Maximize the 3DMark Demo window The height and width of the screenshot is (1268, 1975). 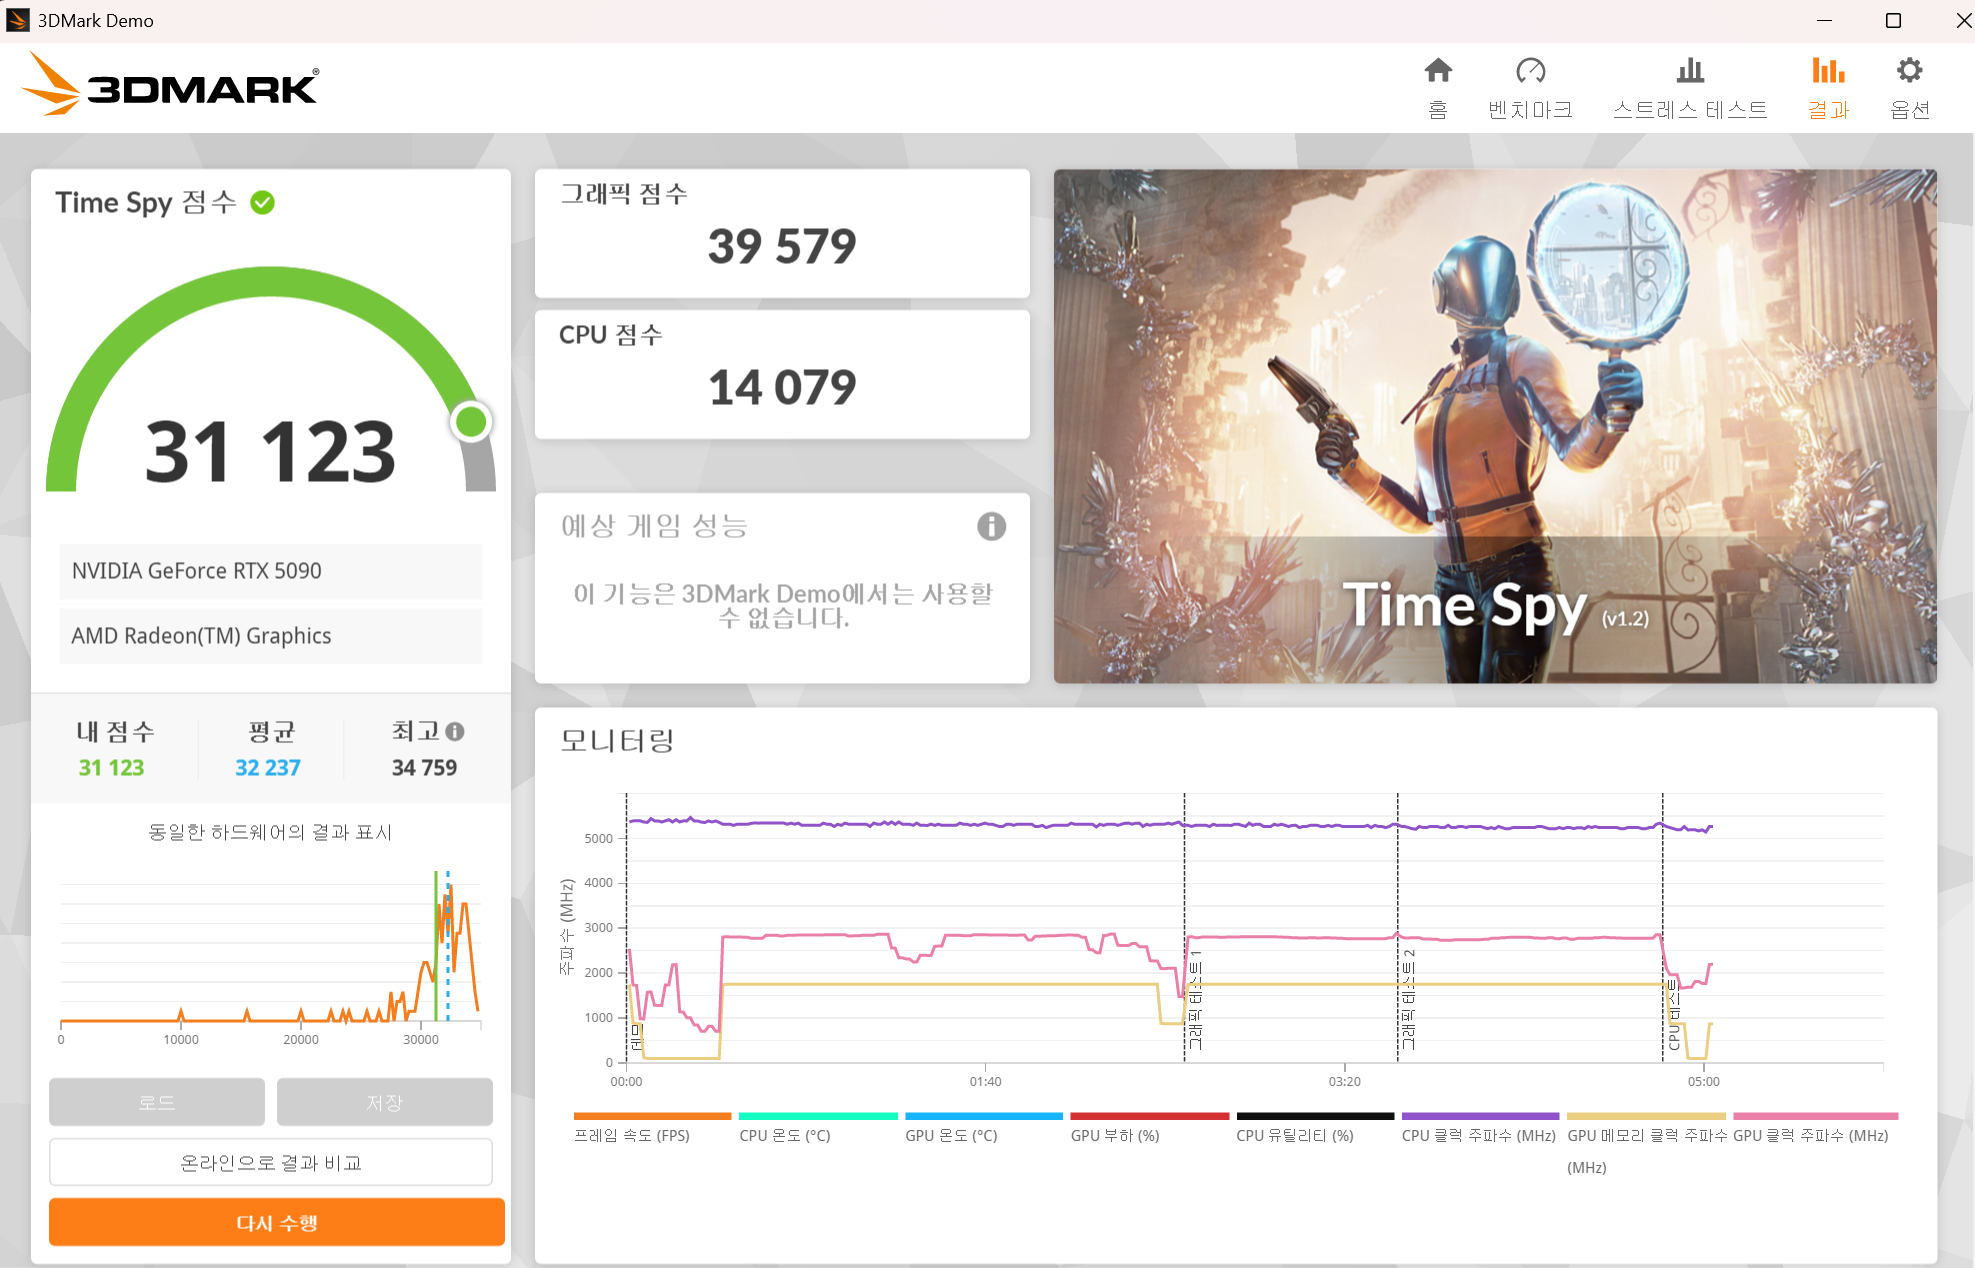(x=1893, y=20)
